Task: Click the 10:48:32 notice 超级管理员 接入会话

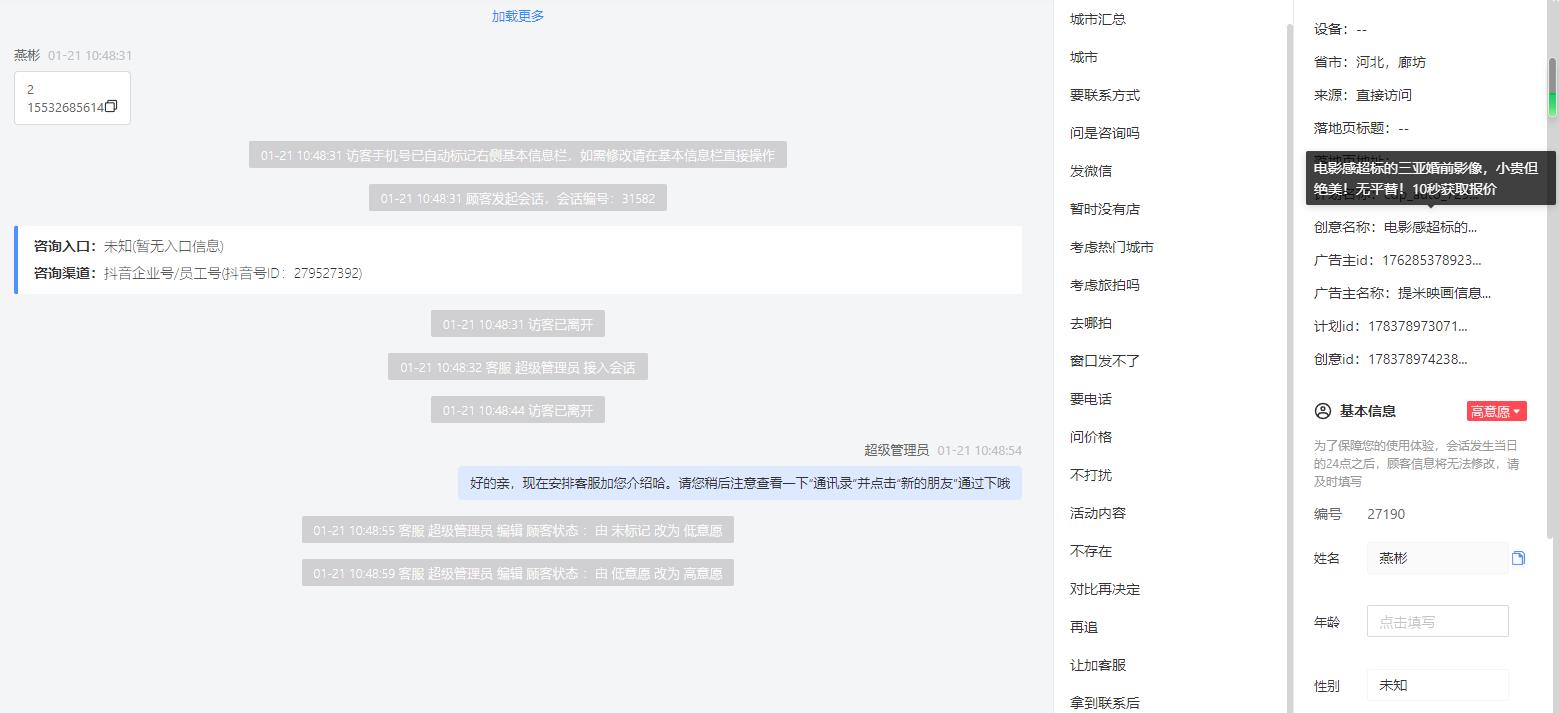Action: (x=518, y=367)
